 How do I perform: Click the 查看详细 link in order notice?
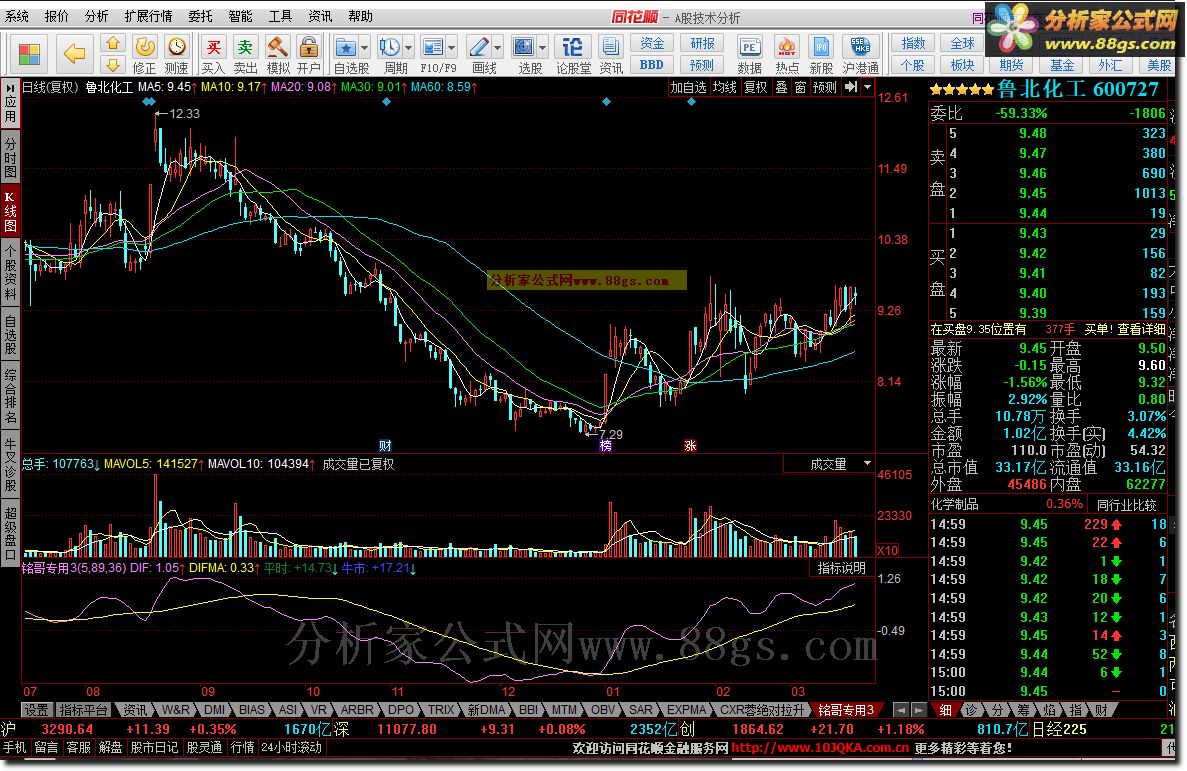pyautogui.click(x=1142, y=329)
